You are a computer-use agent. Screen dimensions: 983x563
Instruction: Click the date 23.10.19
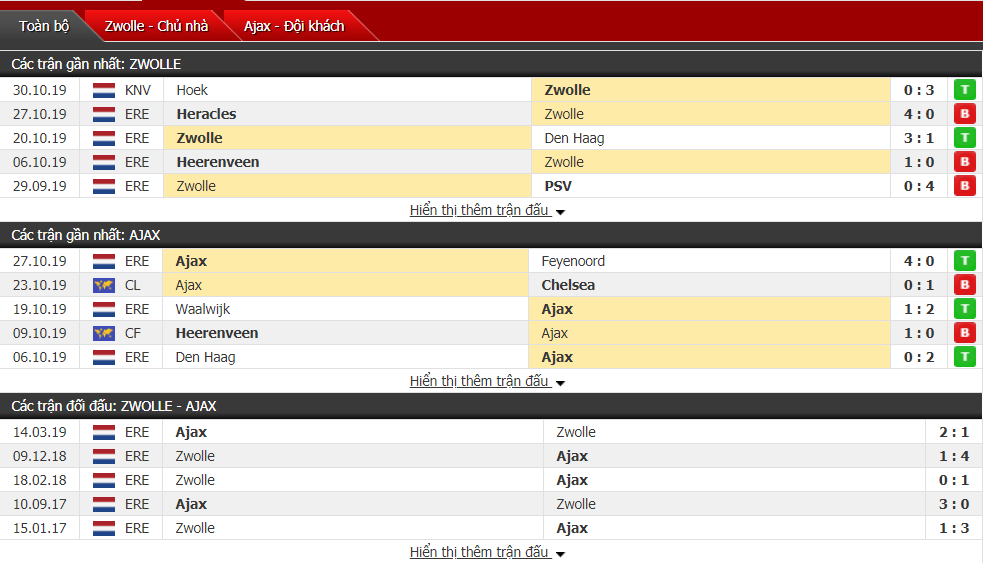pyautogui.click(x=39, y=285)
